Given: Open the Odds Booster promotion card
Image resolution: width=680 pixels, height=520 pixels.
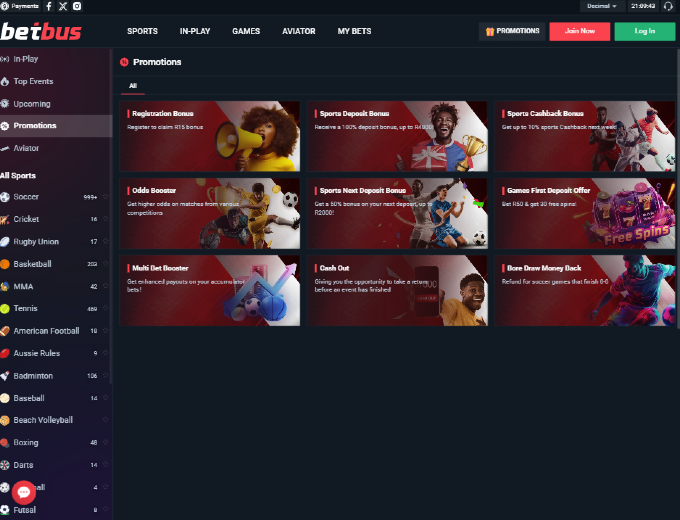Looking at the screenshot, I should coord(209,213).
